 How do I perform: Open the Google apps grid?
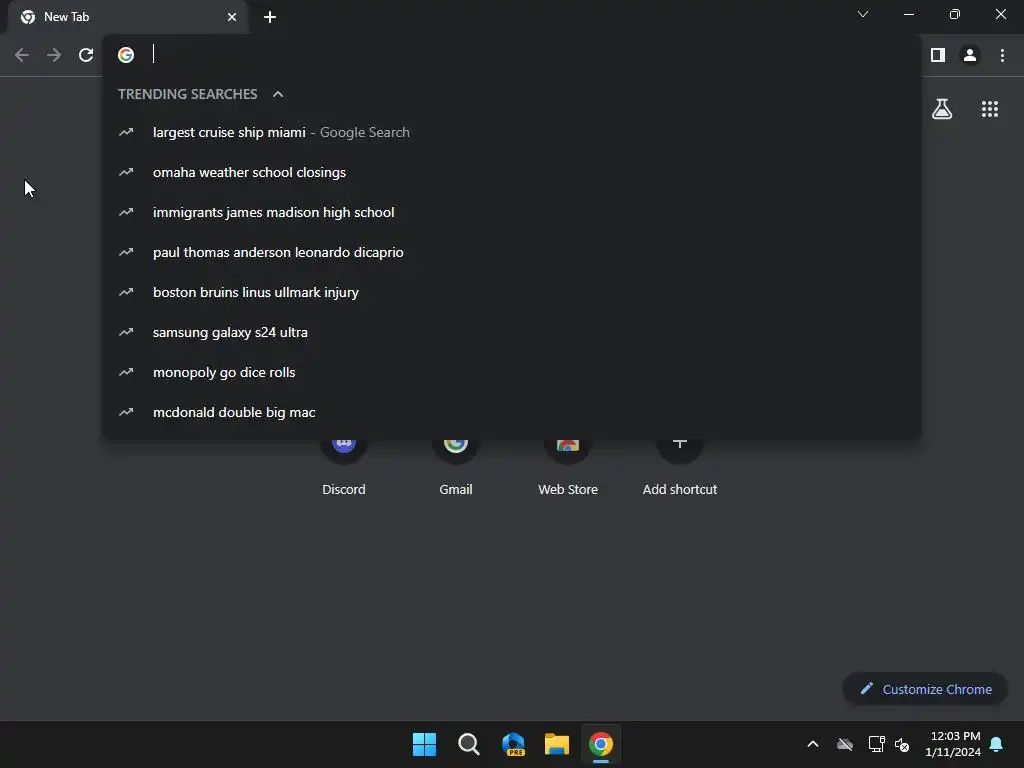(x=989, y=109)
